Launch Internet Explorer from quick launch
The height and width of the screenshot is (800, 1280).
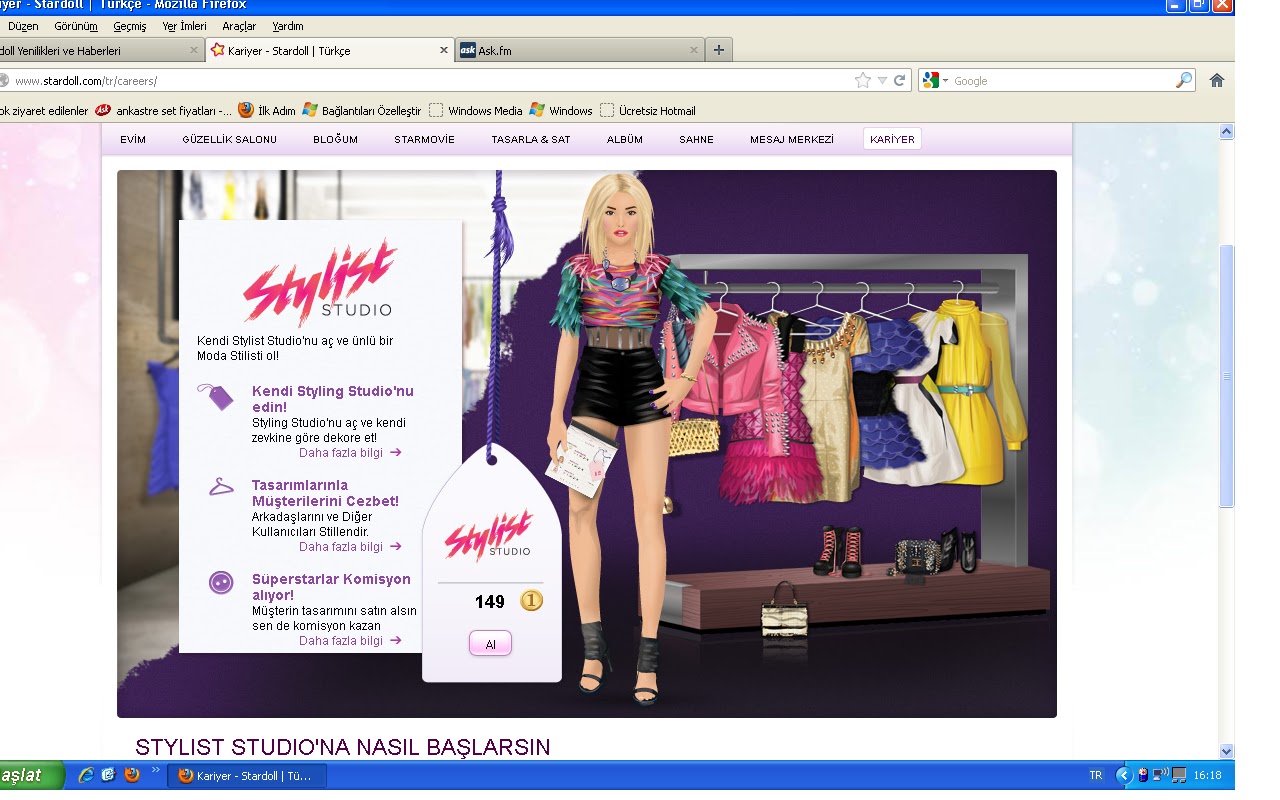(x=86, y=775)
